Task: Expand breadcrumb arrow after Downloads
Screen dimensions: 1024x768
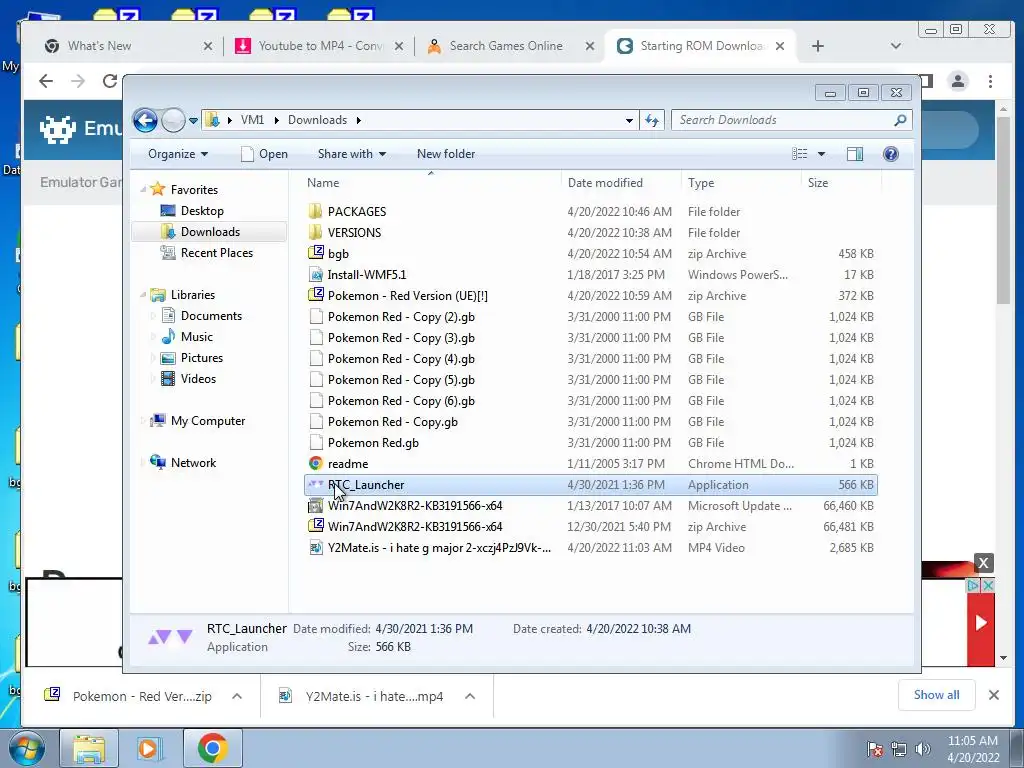Action: click(x=359, y=120)
